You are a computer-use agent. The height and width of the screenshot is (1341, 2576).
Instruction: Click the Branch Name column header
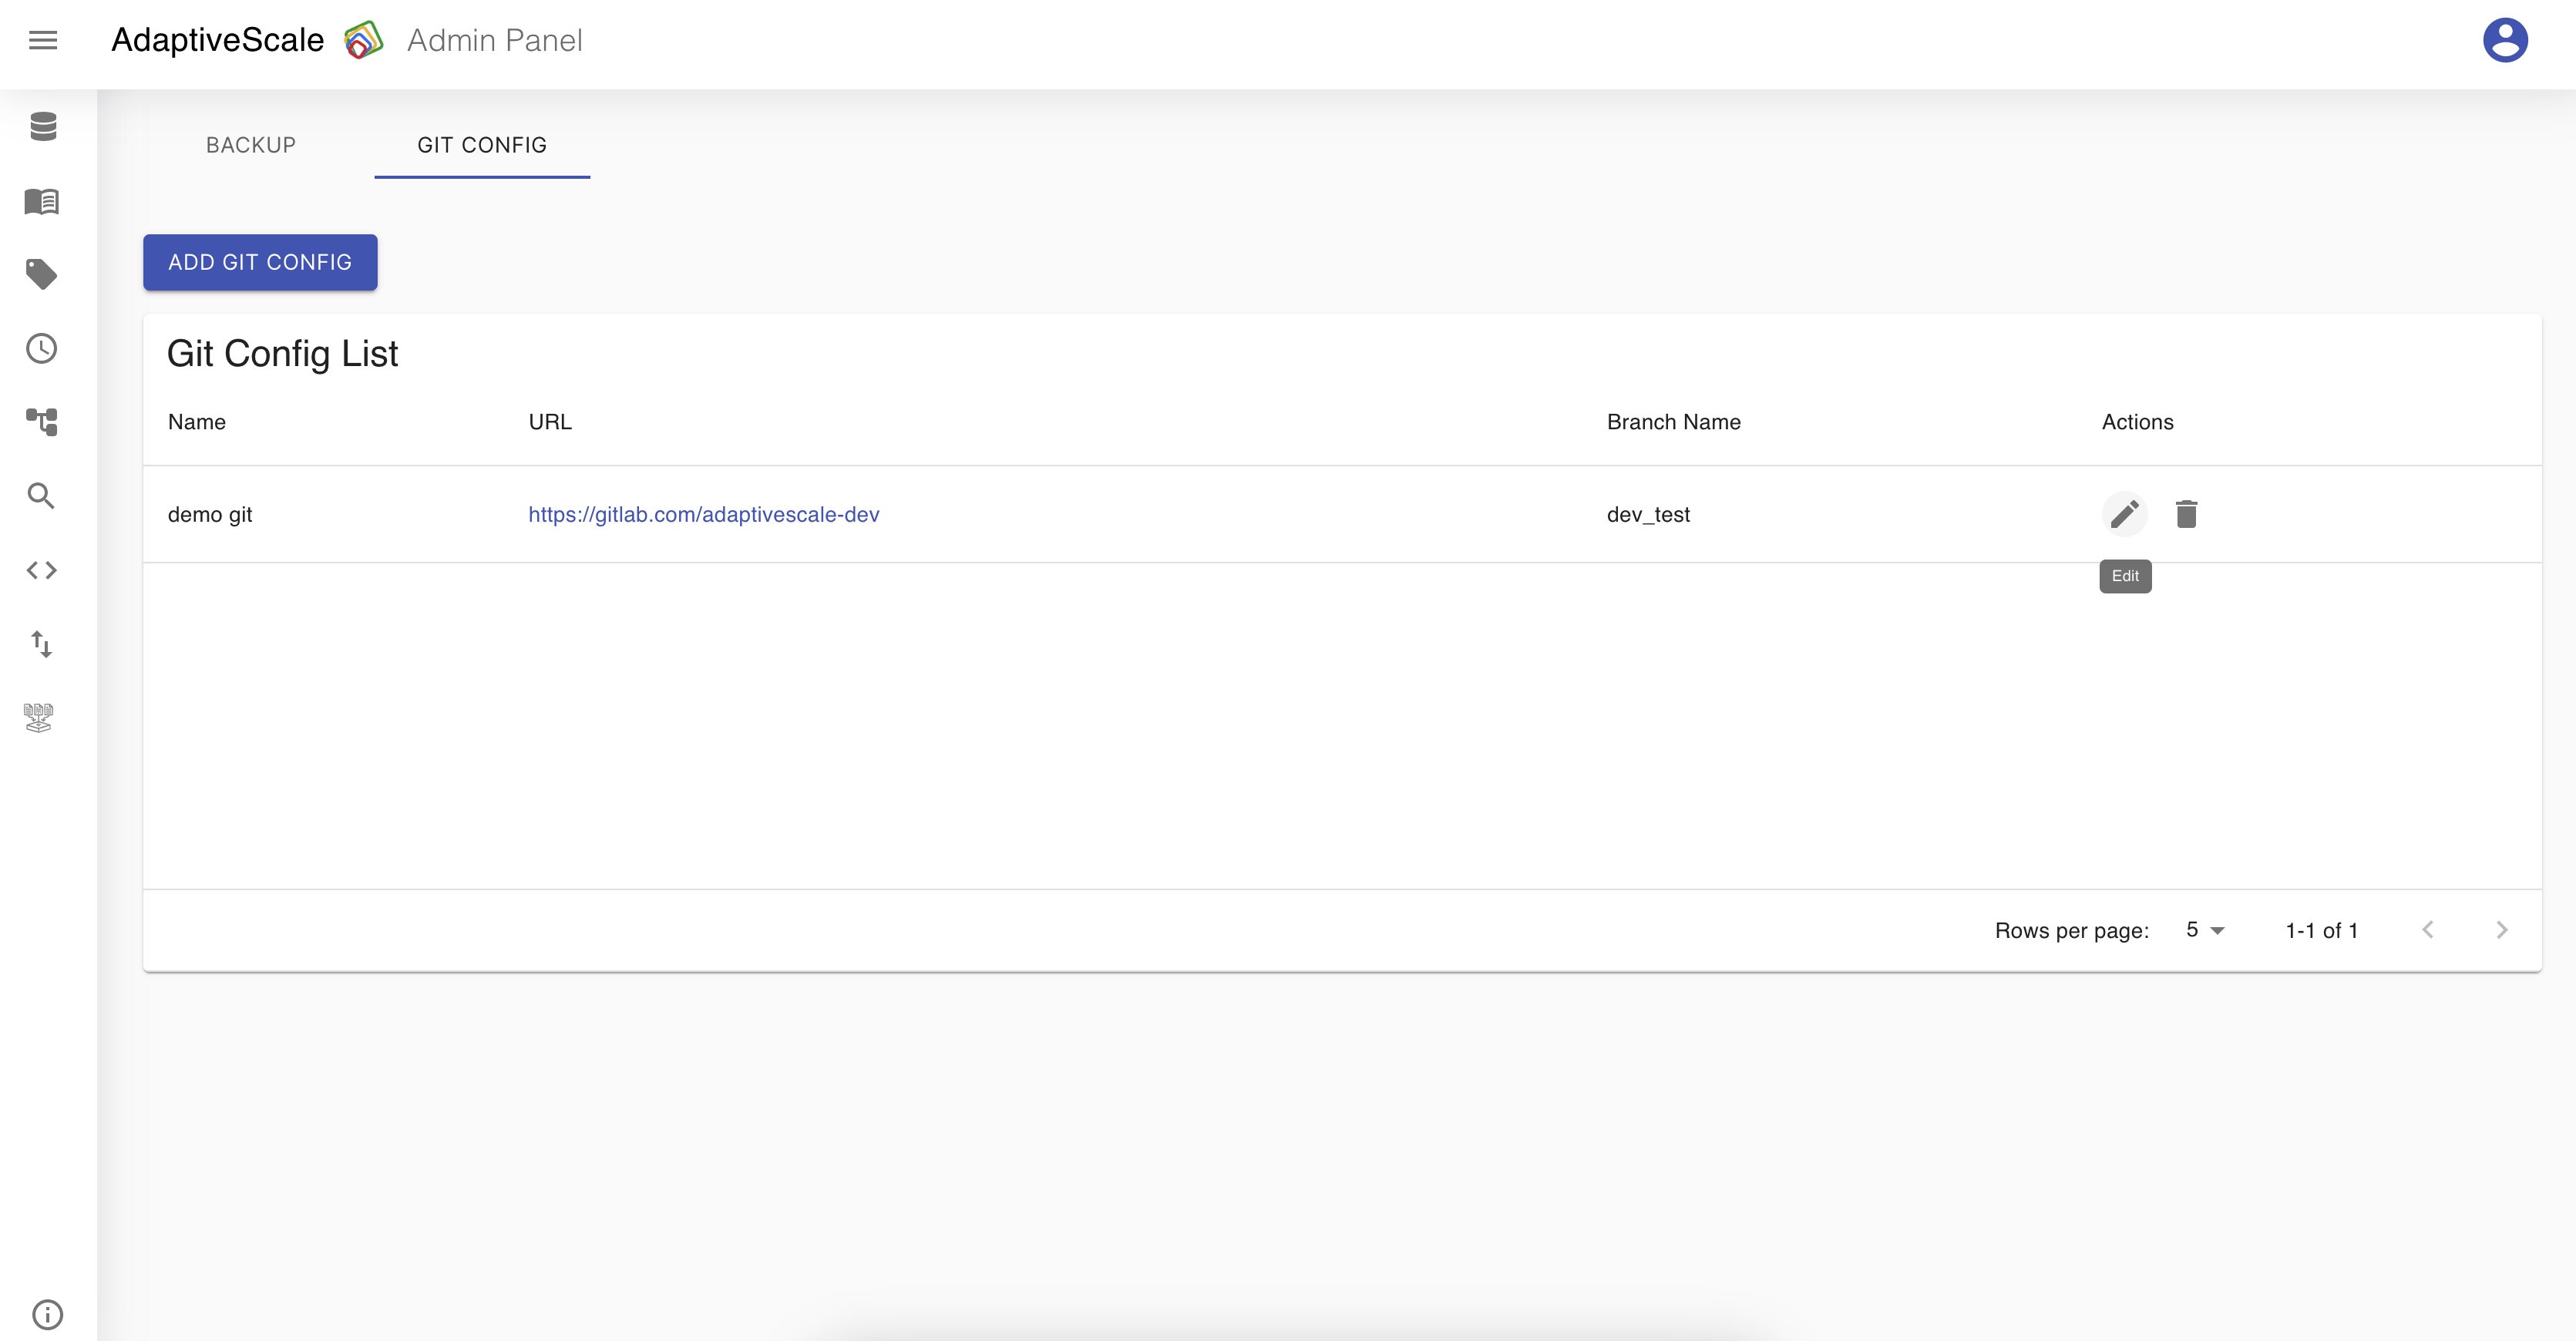pyautogui.click(x=1674, y=422)
